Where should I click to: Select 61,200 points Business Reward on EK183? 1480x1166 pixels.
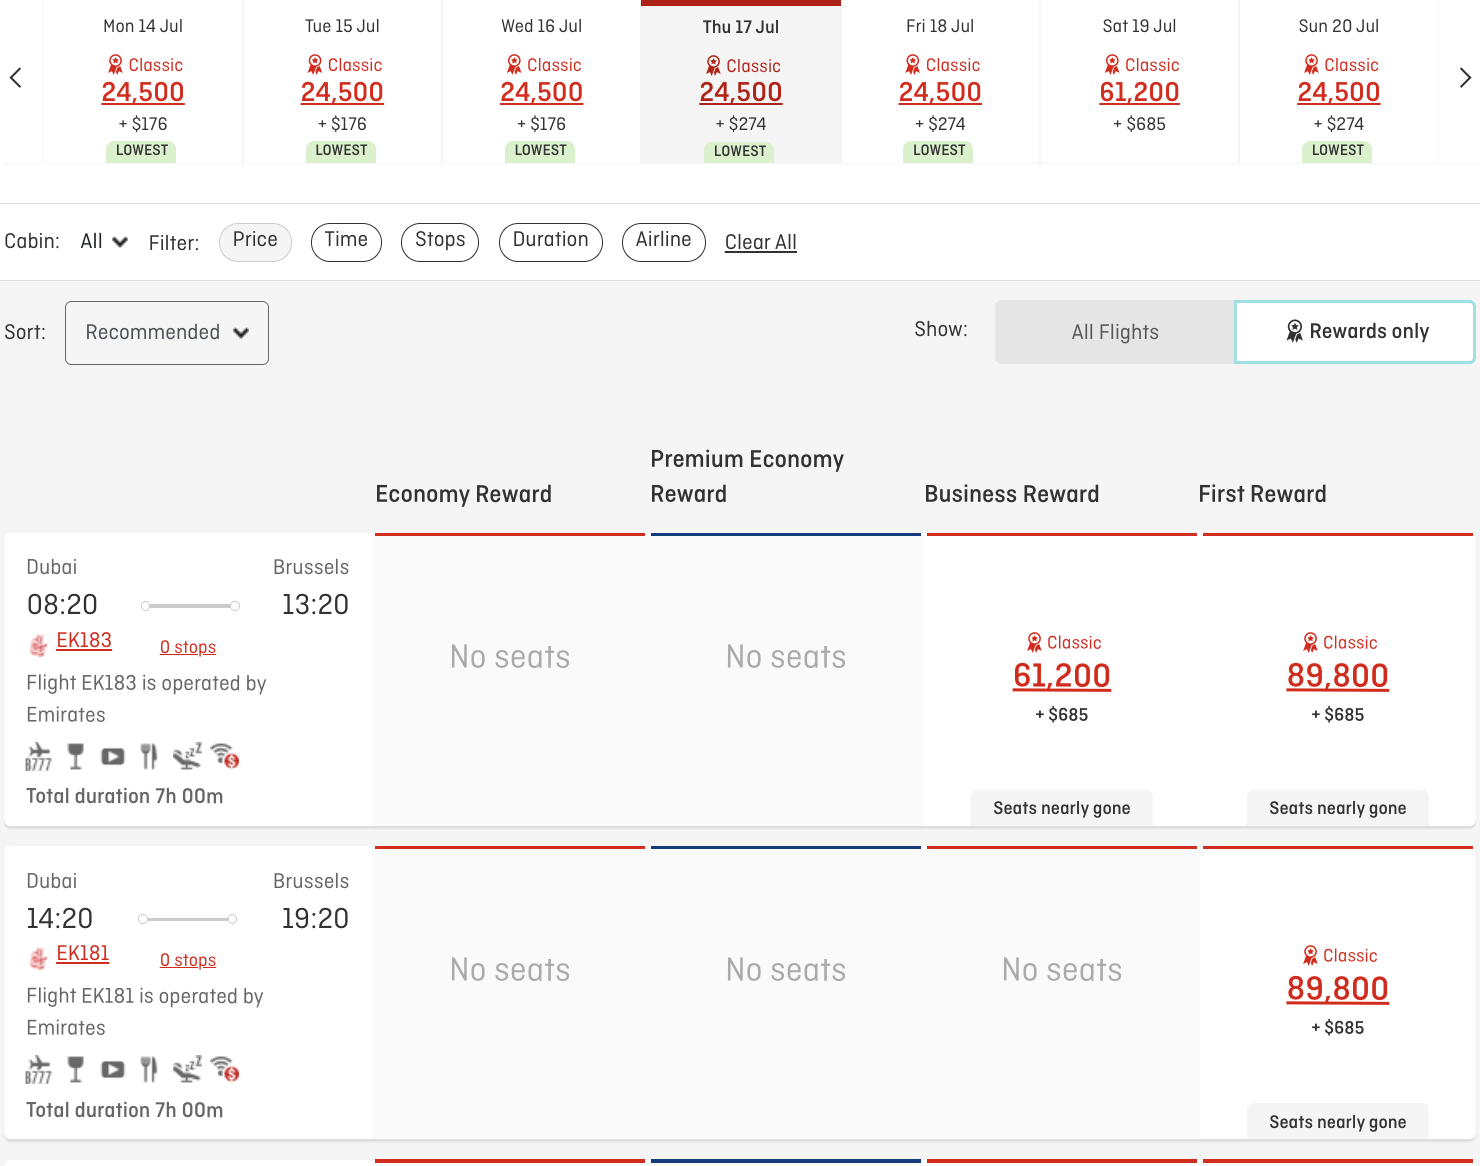pos(1062,676)
